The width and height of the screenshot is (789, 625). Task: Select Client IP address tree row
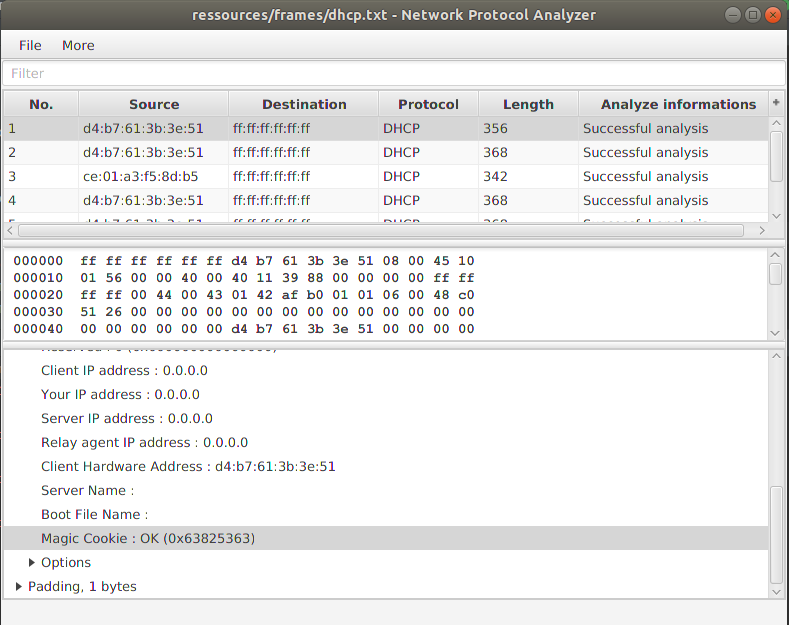click(x=386, y=370)
